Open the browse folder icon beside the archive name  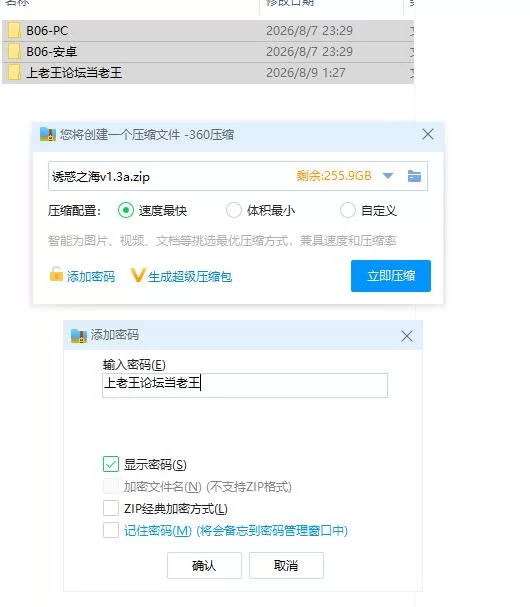[x=414, y=176]
